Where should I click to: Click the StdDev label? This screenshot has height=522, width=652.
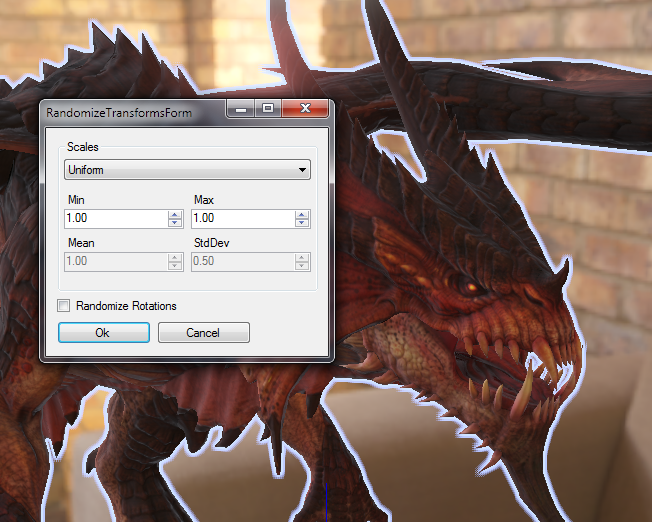click(212, 243)
